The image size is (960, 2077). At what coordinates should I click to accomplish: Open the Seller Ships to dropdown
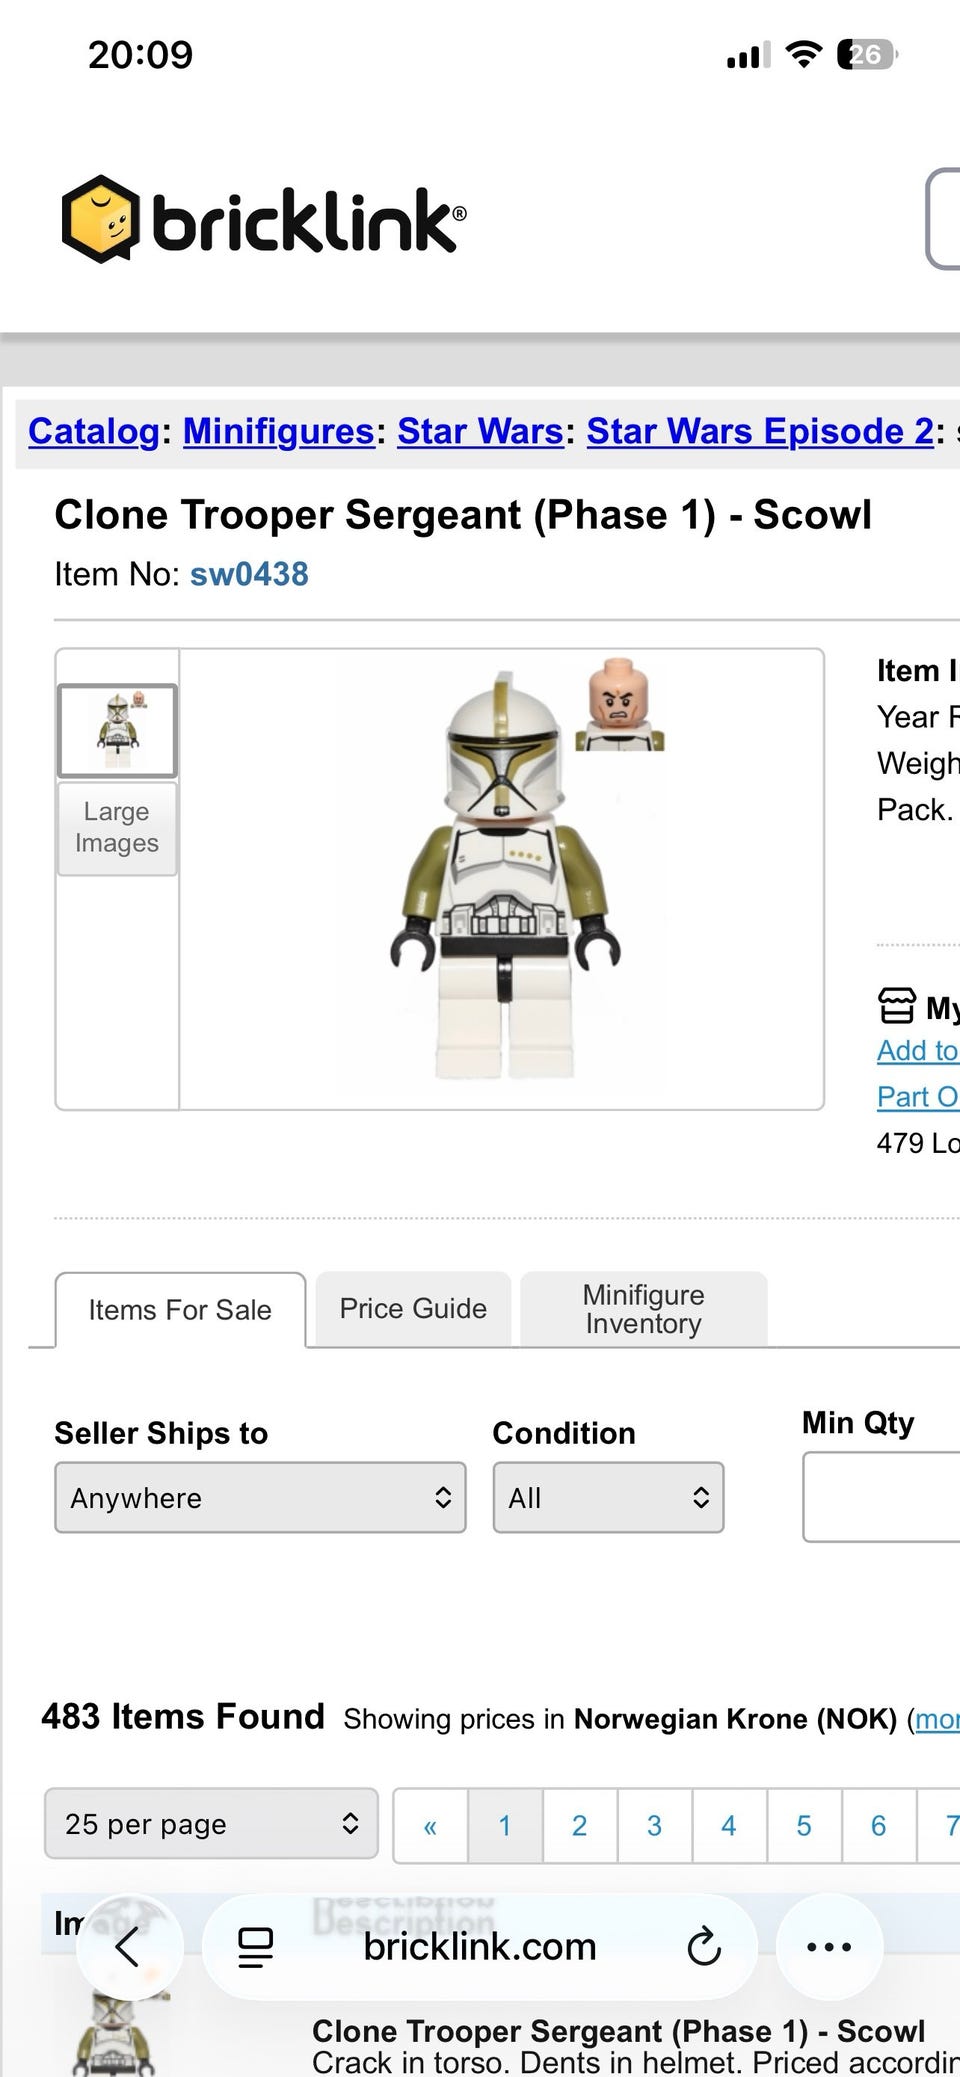click(x=260, y=1497)
